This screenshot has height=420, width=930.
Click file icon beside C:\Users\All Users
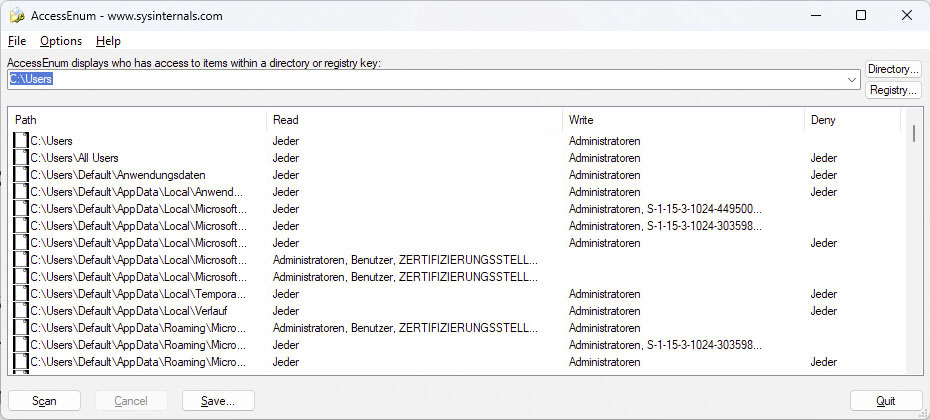(x=21, y=158)
